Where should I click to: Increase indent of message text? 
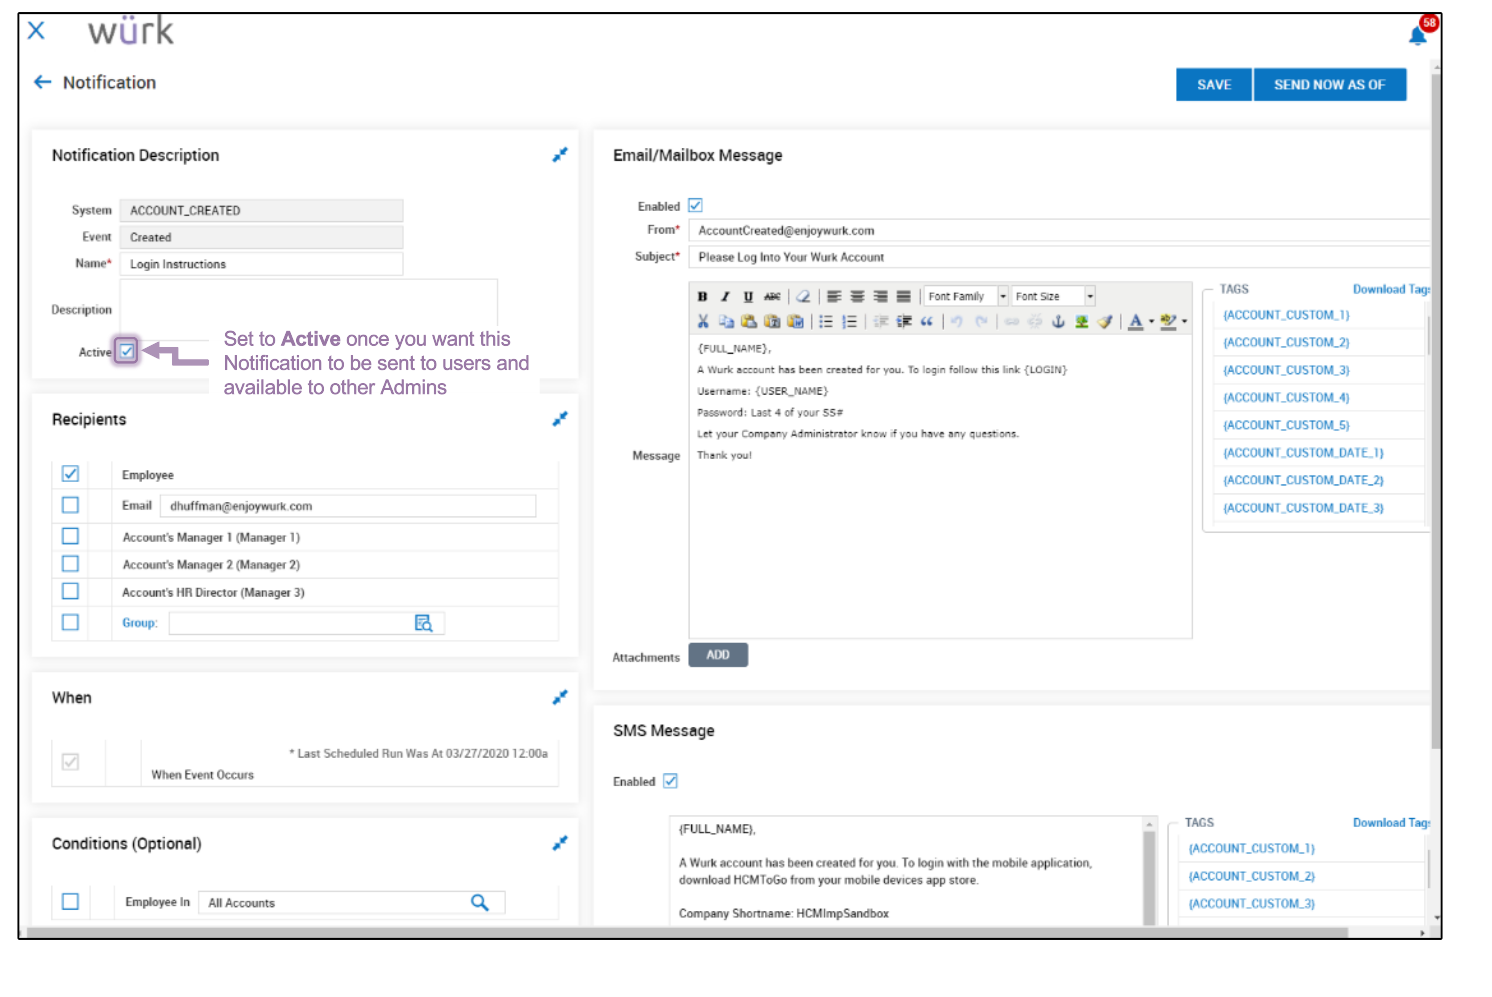coord(904,321)
